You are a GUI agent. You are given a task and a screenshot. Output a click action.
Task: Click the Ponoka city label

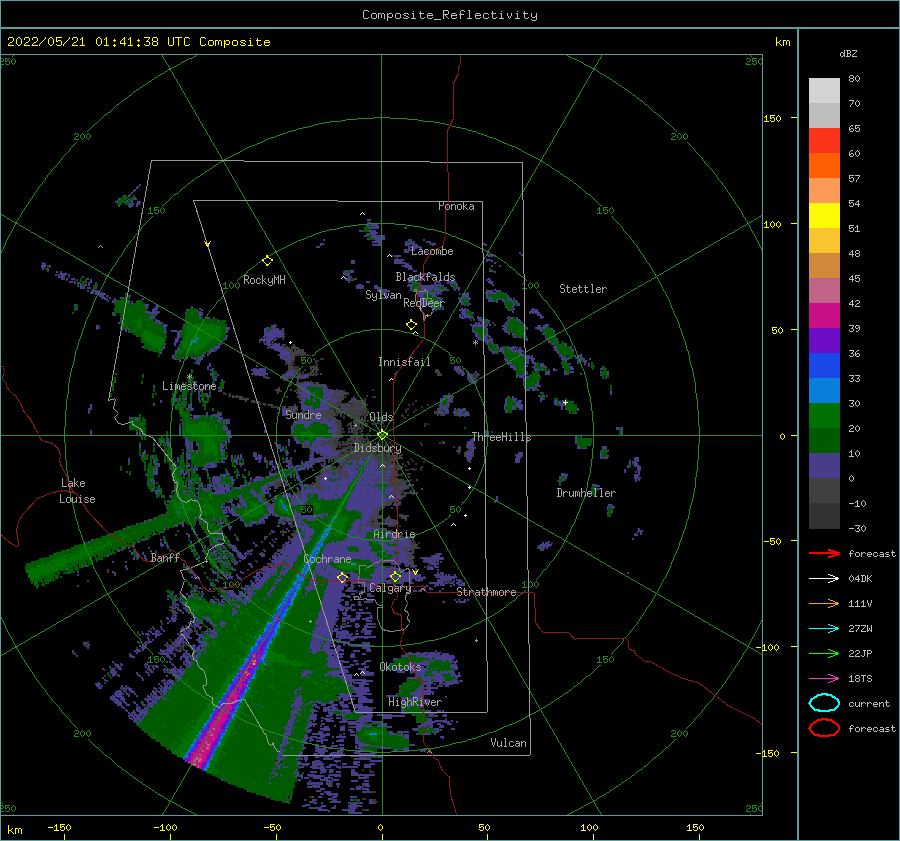pyautogui.click(x=456, y=206)
